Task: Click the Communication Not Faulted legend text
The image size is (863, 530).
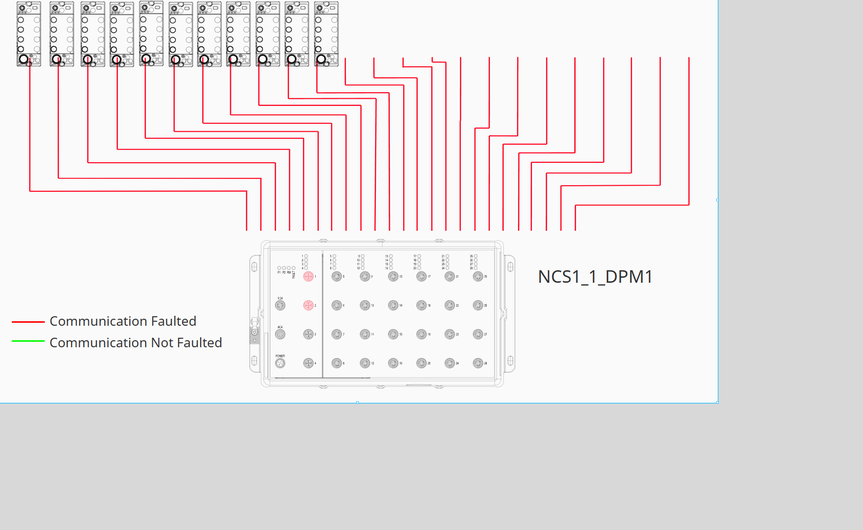Action: coord(136,342)
